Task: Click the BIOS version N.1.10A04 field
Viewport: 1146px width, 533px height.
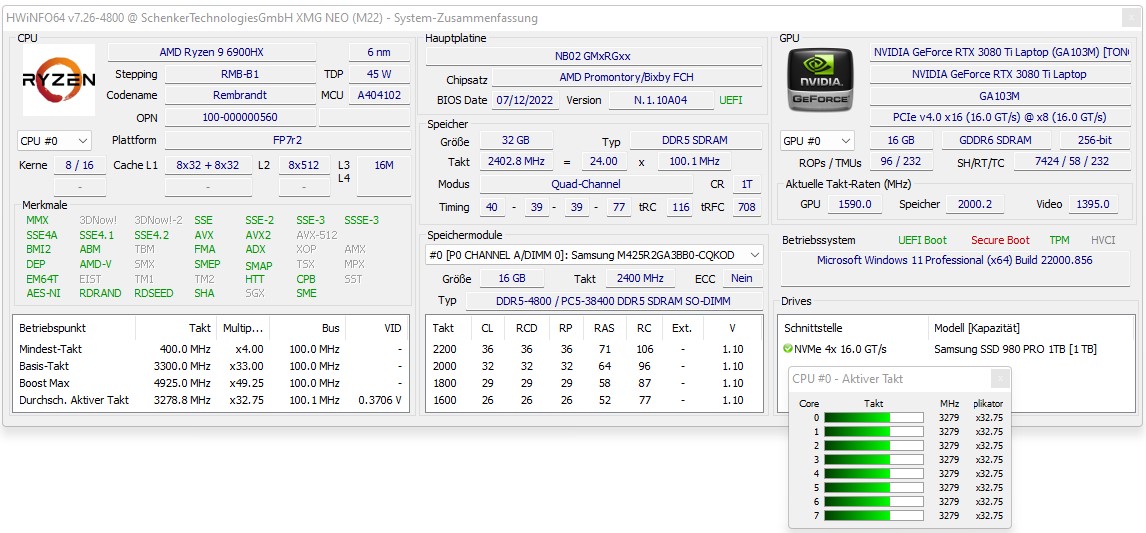Action: tap(661, 100)
